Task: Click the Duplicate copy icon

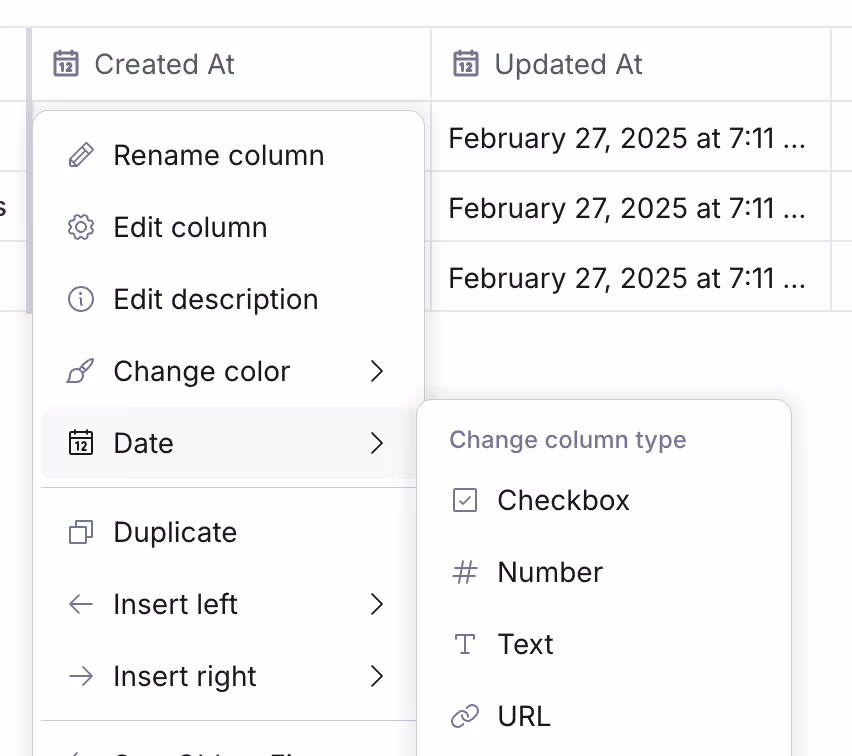Action: coord(81,532)
